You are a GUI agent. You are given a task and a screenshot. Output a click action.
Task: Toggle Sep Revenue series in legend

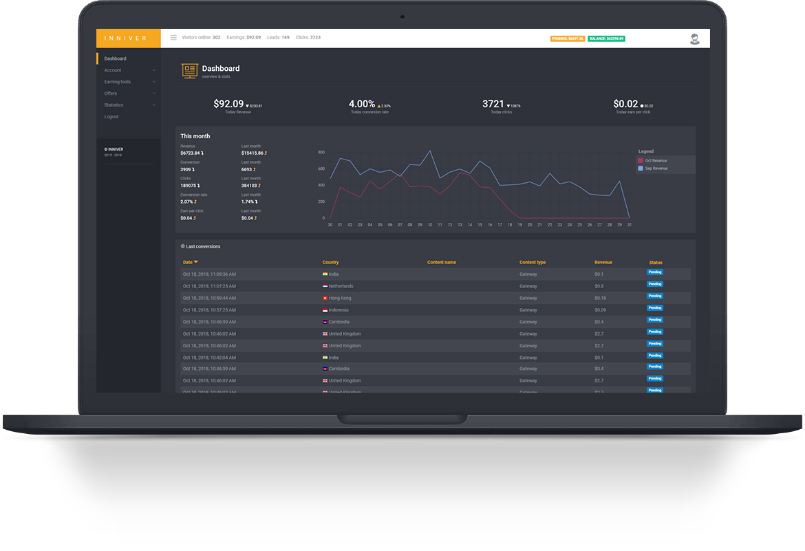(641, 169)
